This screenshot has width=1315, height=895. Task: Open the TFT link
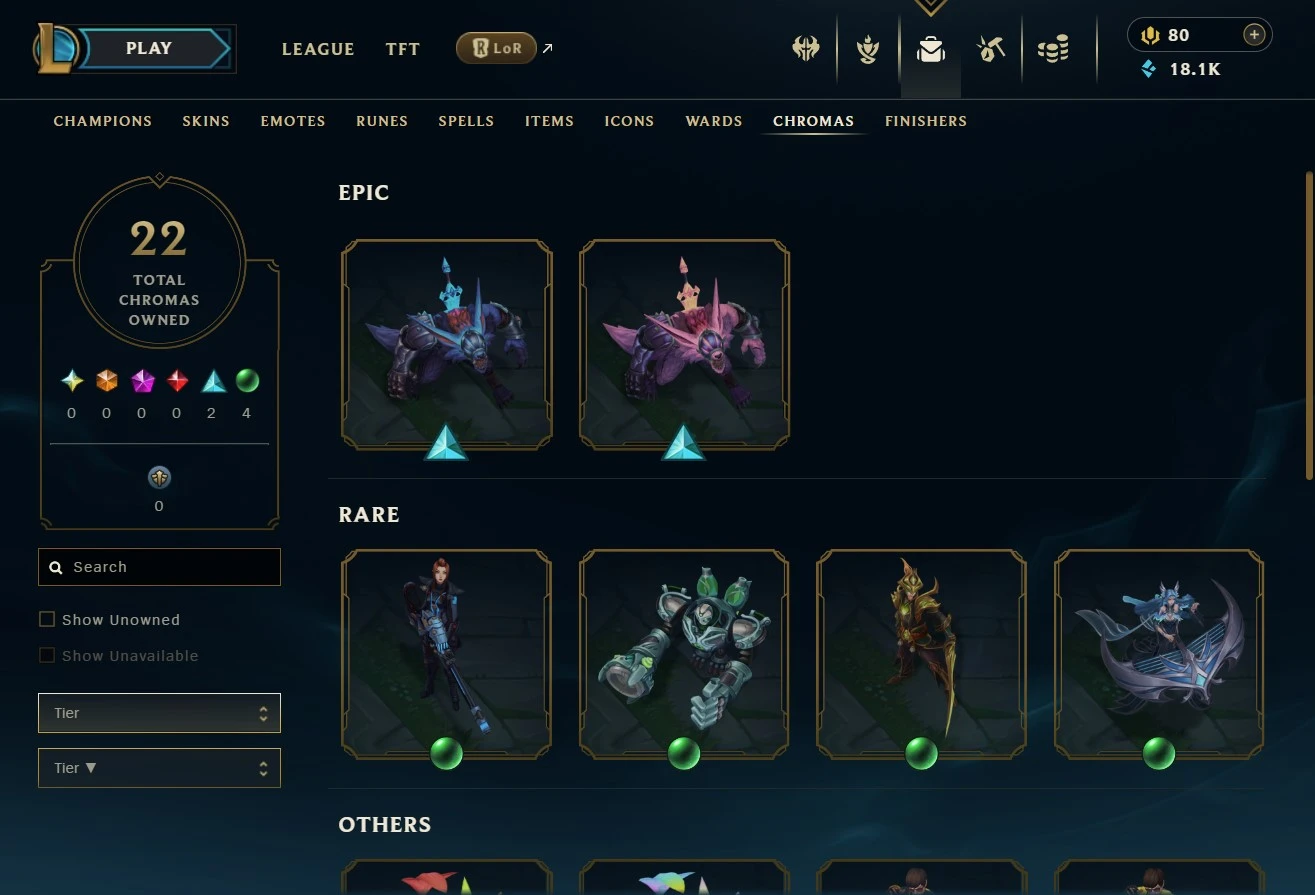(403, 49)
